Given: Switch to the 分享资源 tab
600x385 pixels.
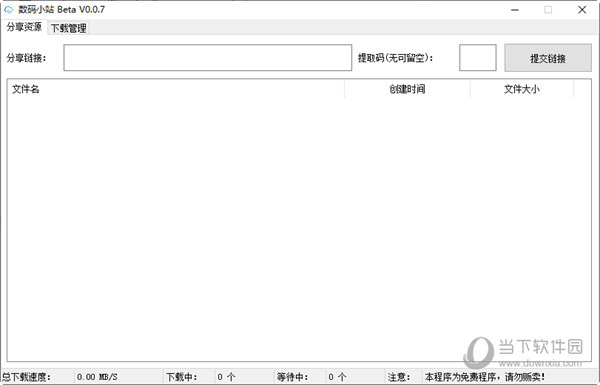Looking at the screenshot, I should [24, 27].
